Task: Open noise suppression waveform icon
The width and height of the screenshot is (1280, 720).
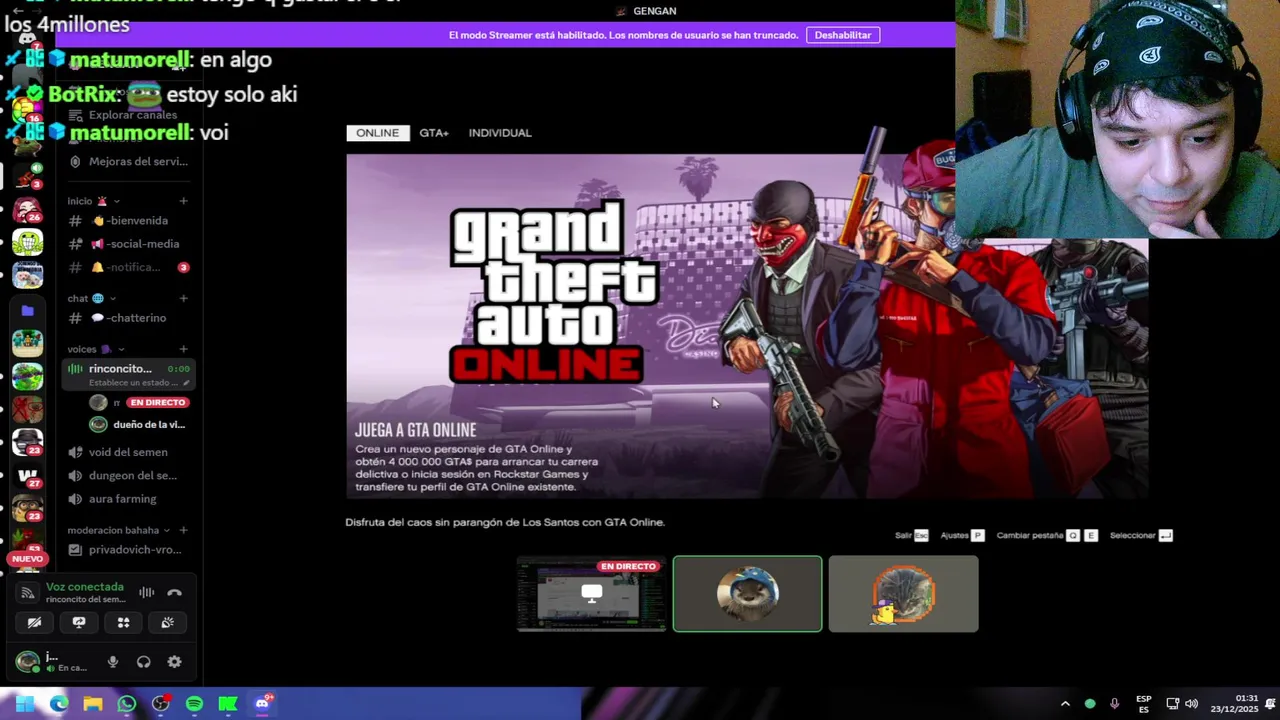Action: point(146,592)
